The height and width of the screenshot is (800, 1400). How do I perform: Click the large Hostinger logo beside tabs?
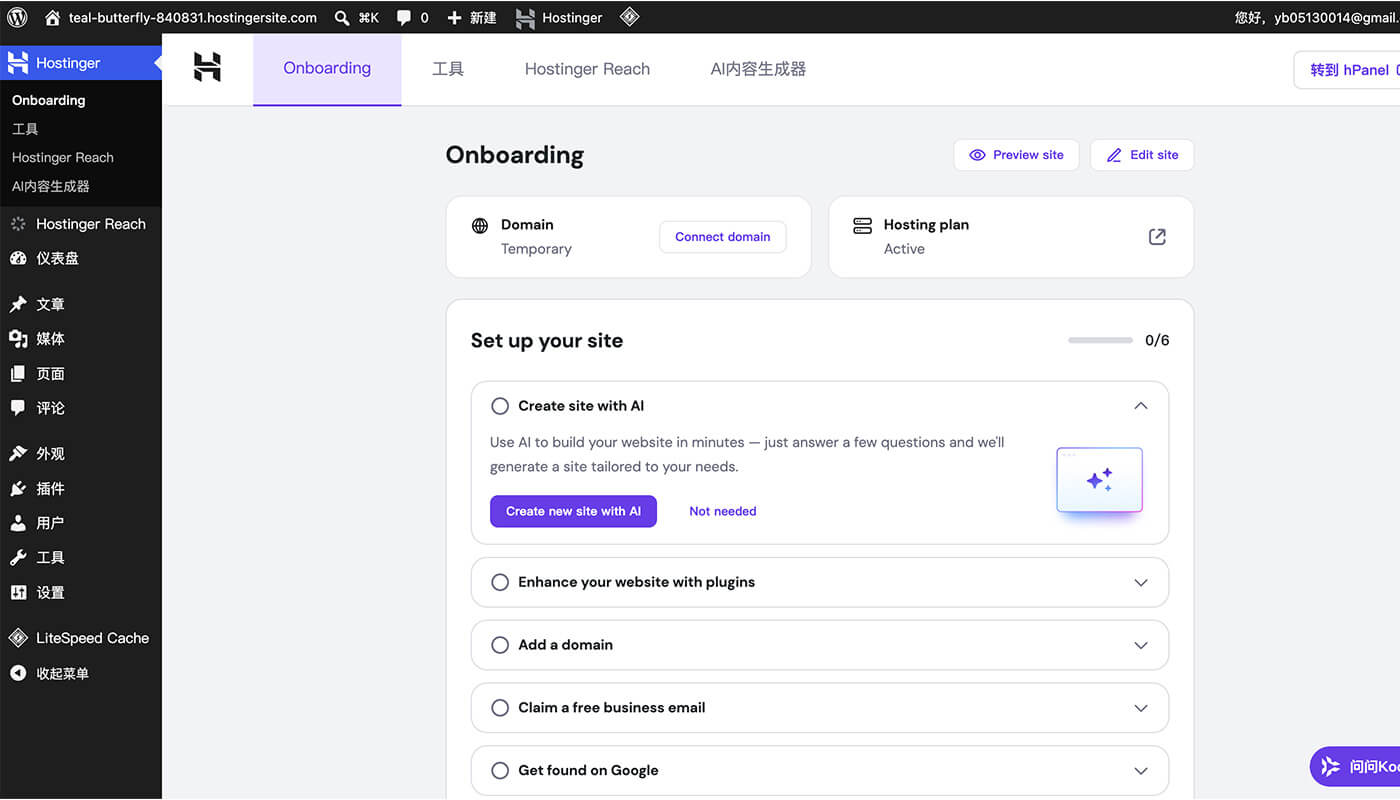(207, 67)
